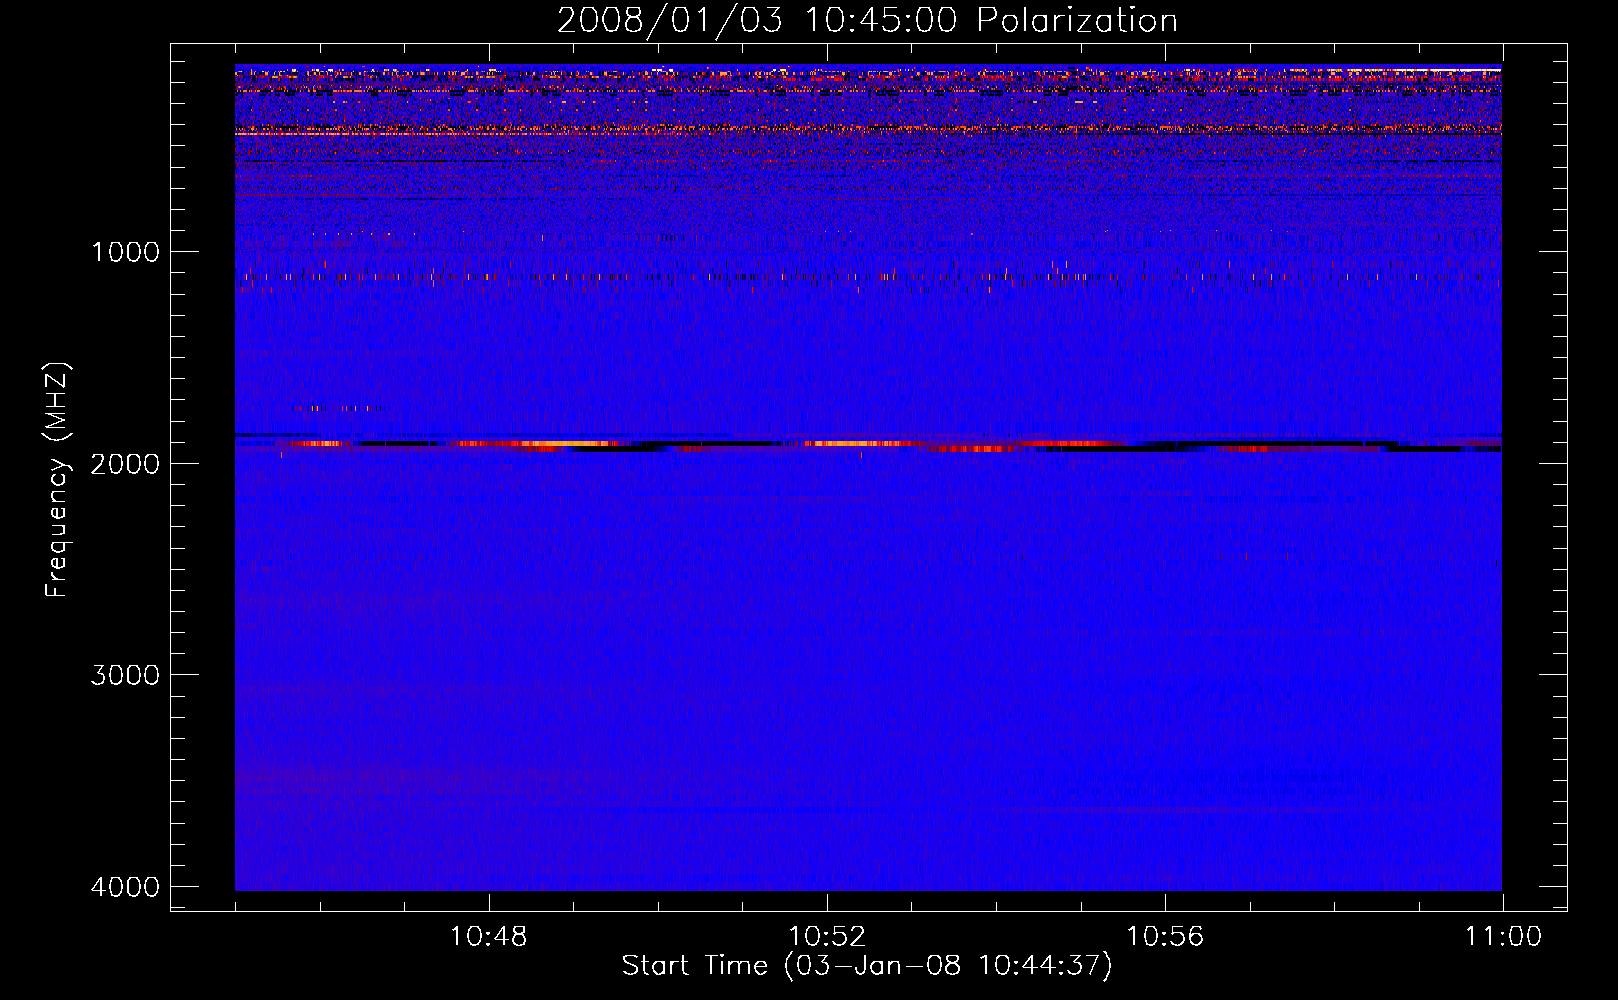Click the 'Start Time (03-Jan-08 10:44:37)' label

click(867, 966)
